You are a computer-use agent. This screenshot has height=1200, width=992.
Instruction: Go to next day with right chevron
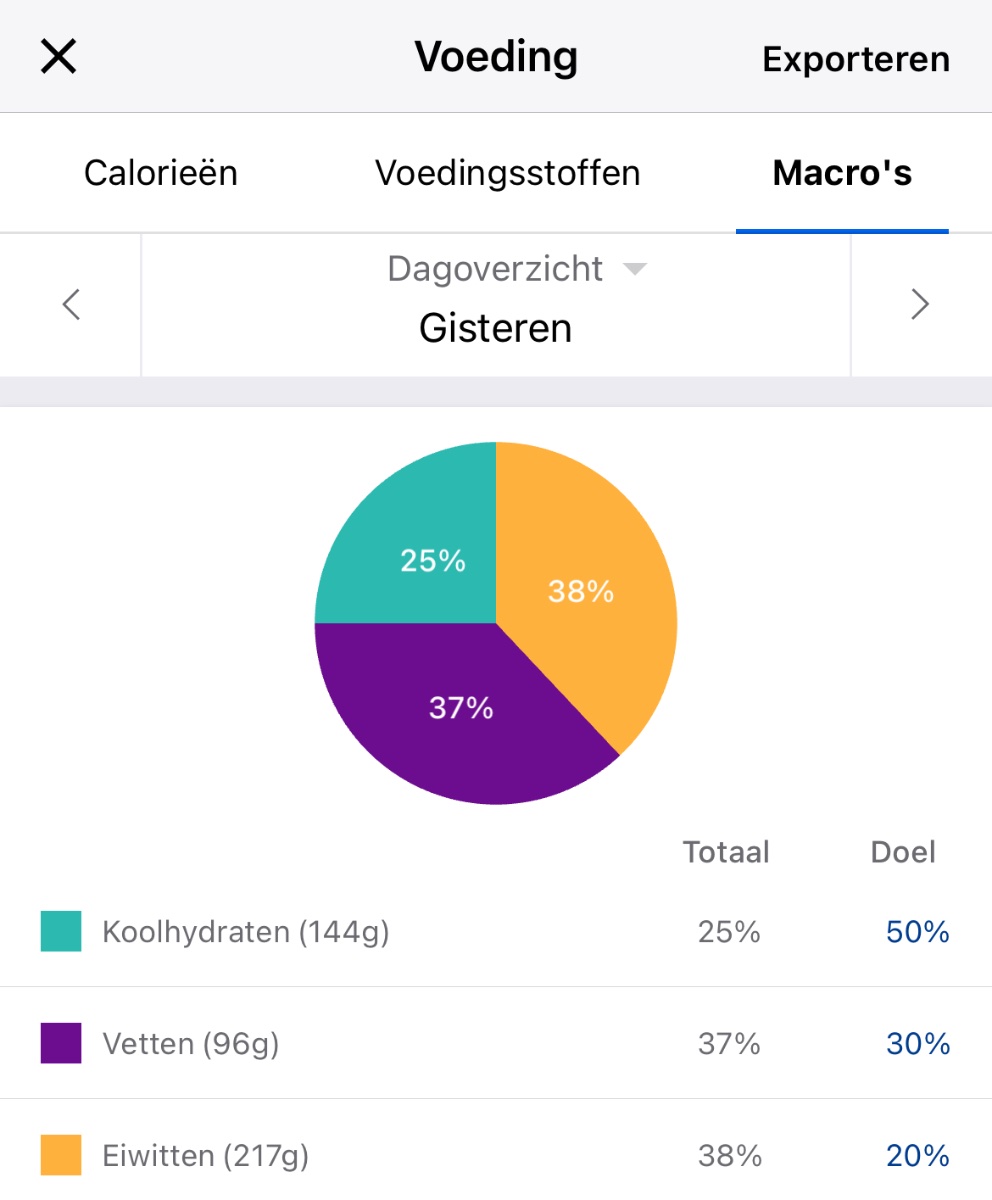[920, 304]
